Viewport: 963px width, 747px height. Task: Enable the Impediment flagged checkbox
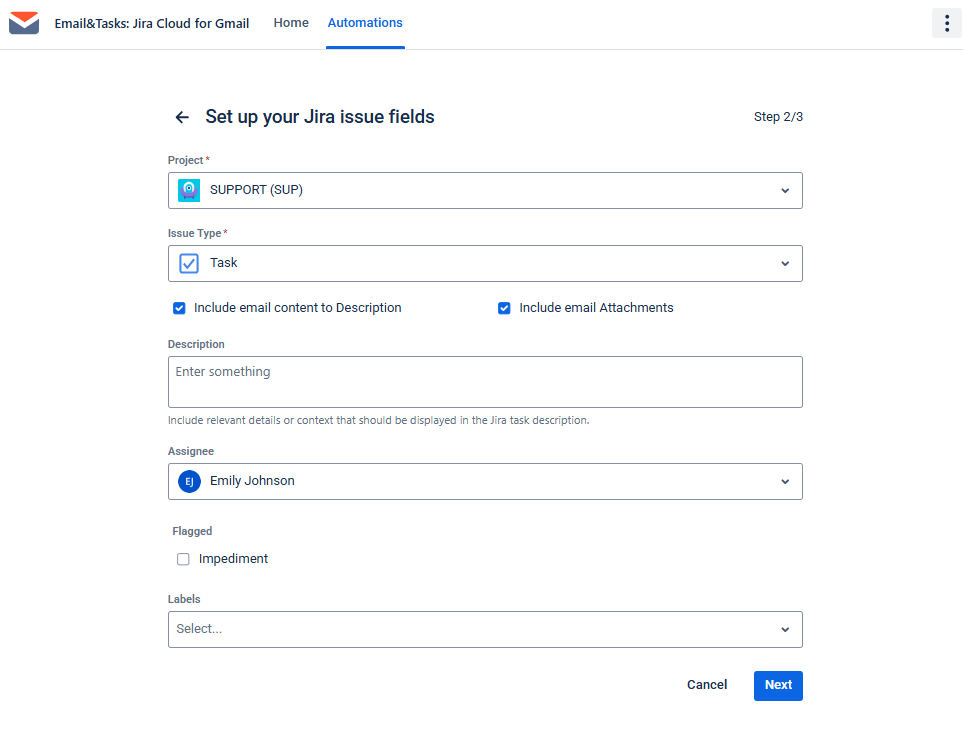183,559
